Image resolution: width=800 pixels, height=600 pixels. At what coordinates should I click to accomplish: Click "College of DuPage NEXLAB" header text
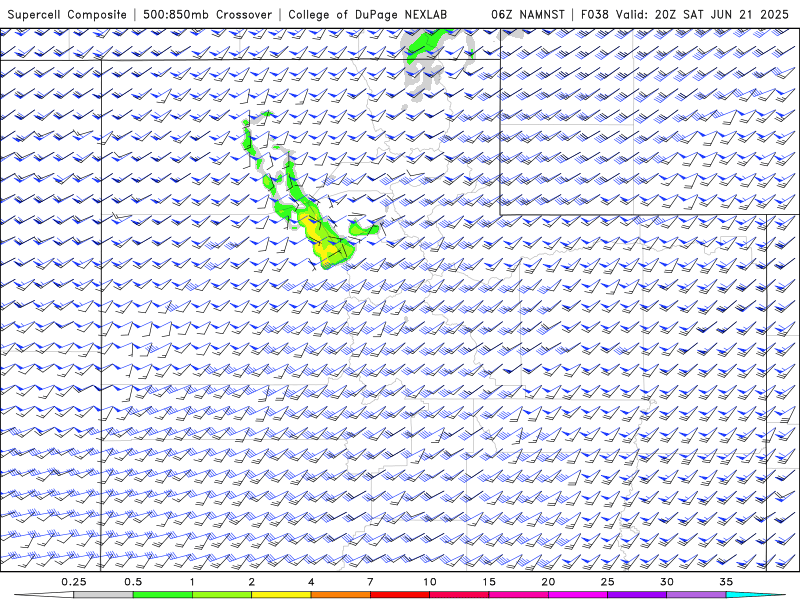pyautogui.click(x=367, y=14)
